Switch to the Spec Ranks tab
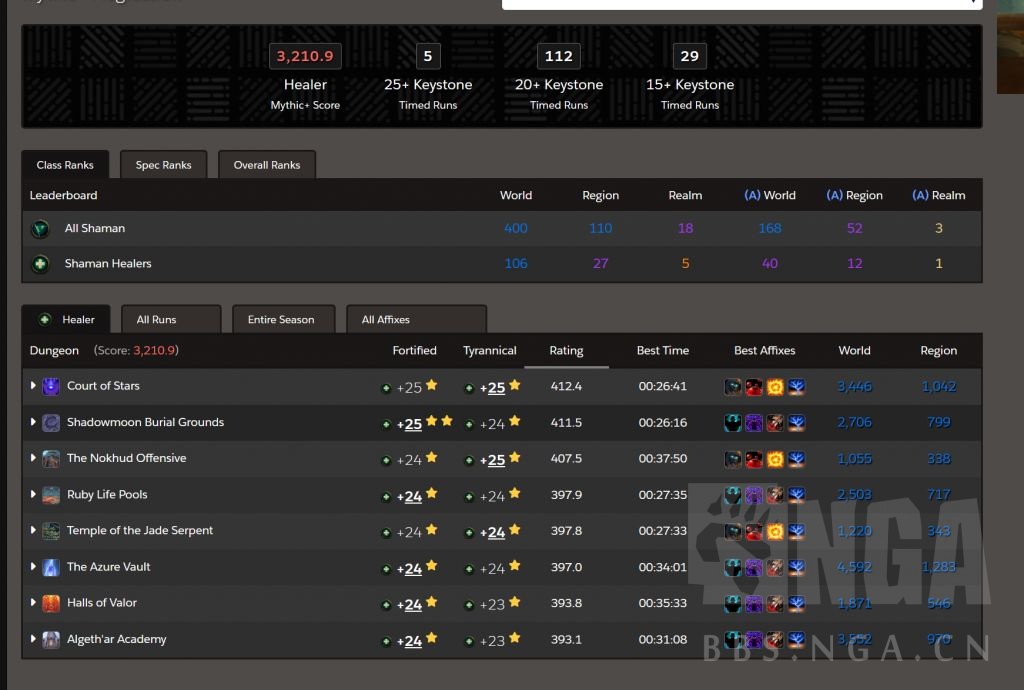This screenshot has width=1024, height=690. coord(163,165)
